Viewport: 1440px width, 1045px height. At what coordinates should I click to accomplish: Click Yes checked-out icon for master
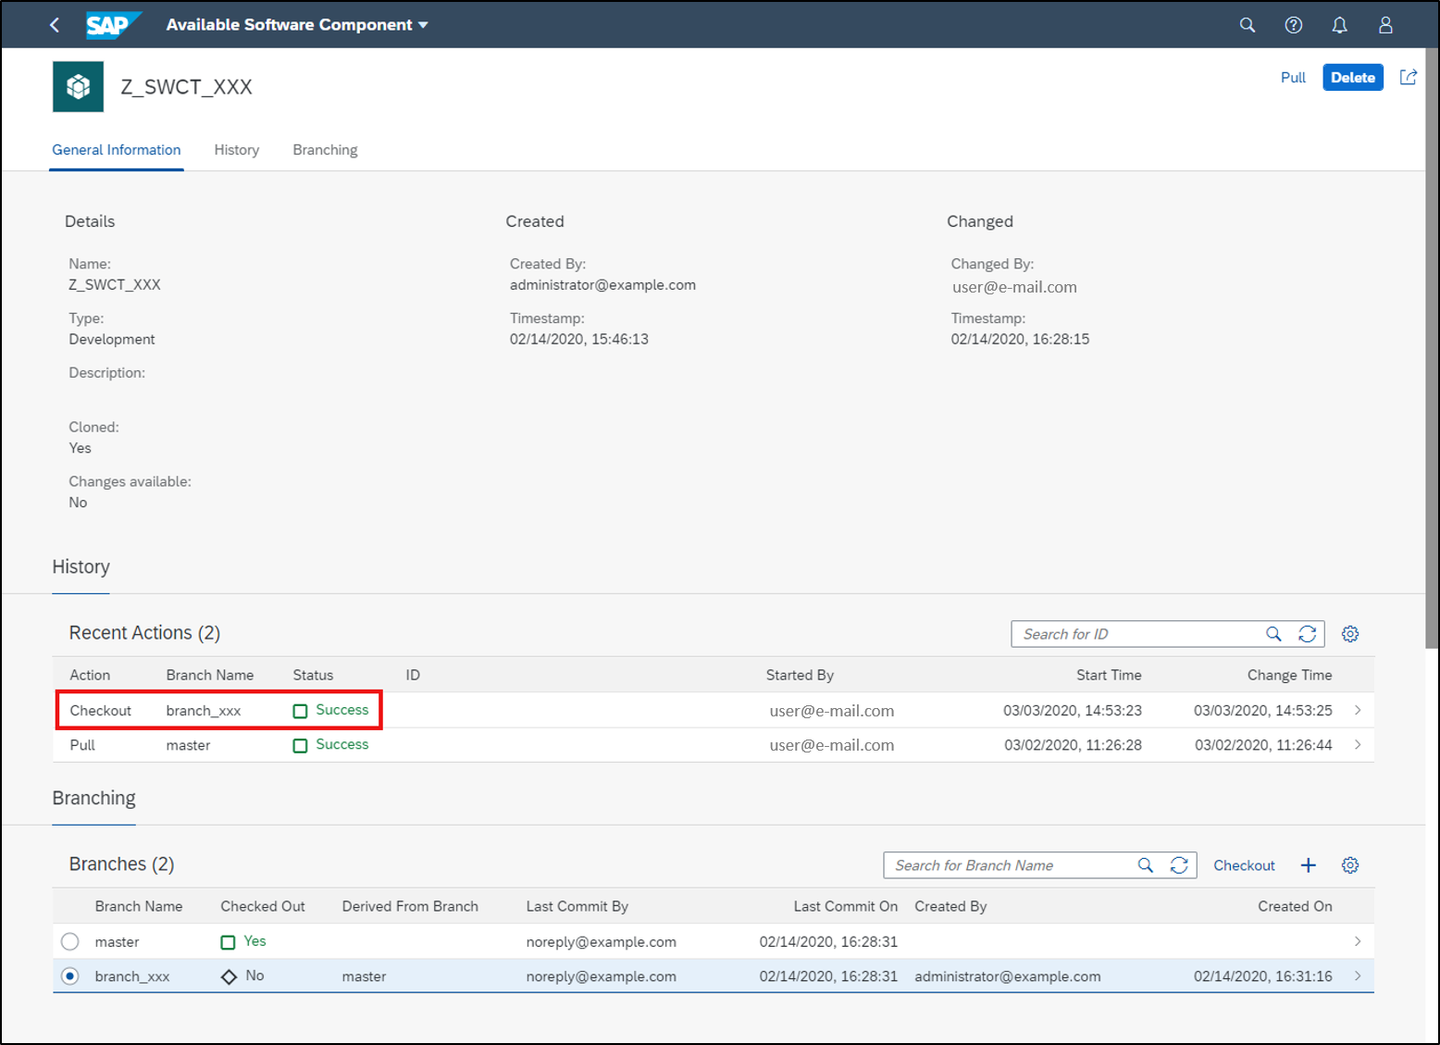(x=228, y=942)
